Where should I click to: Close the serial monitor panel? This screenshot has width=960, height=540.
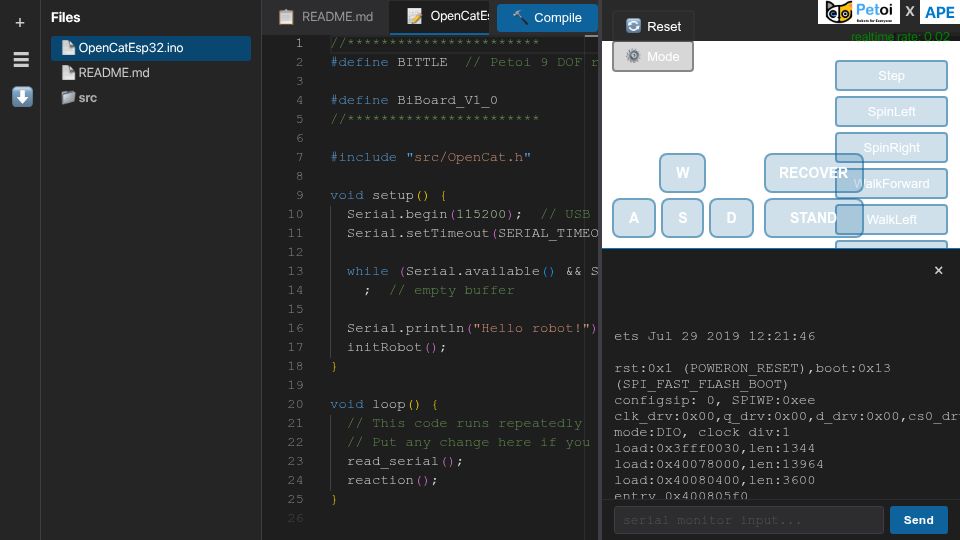pos(939,270)
